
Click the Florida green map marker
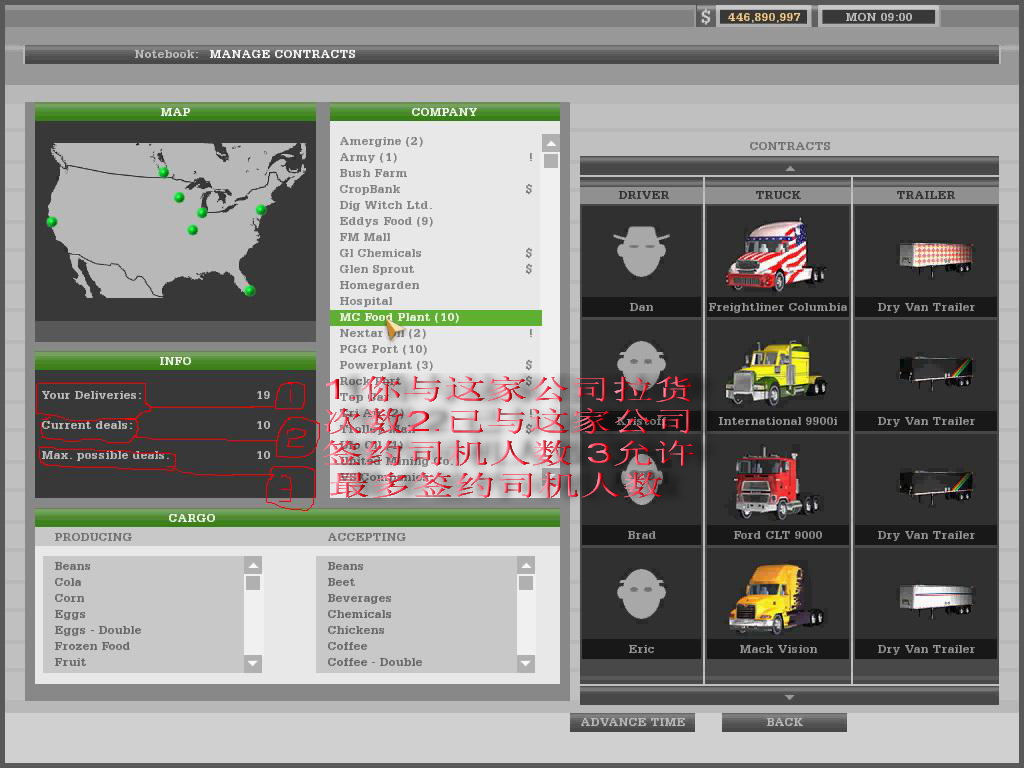tap(249, 291)
